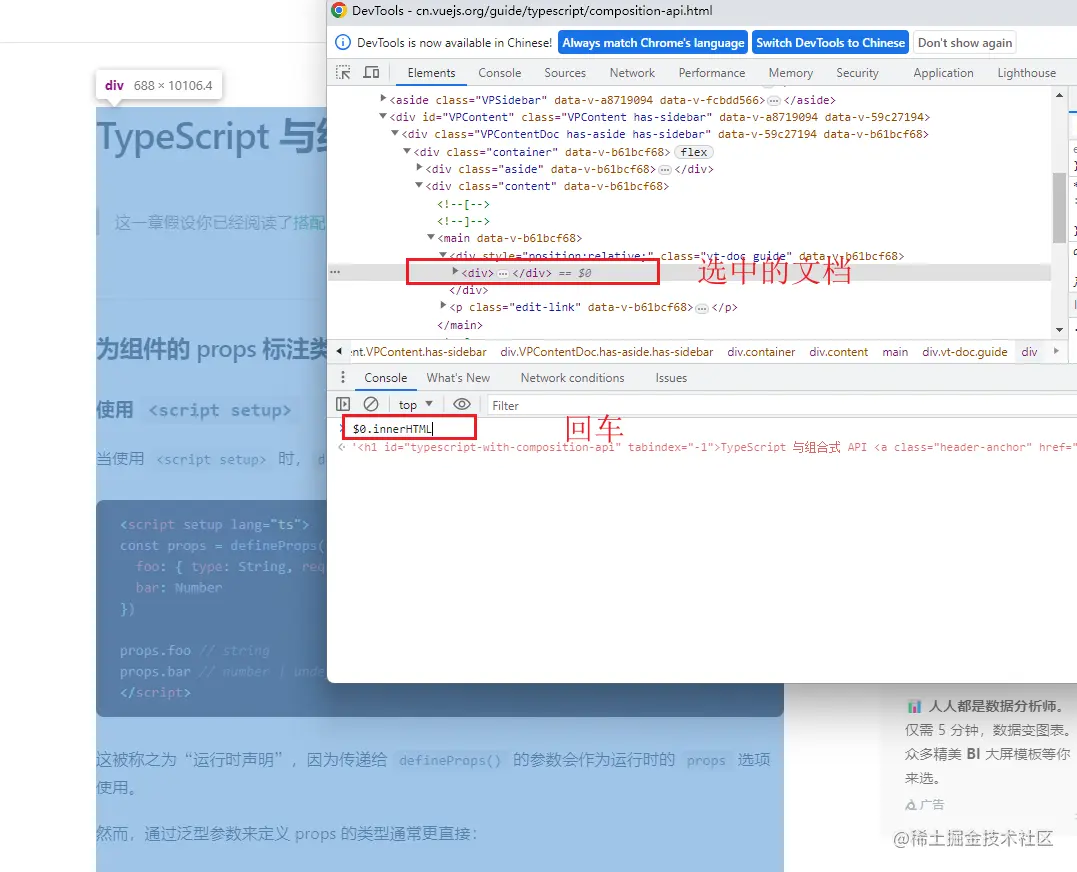Viewport: 1077px width, 872px height.
Task: Click Switch DevTools to Chinese button
Action: tap(830, 43)
